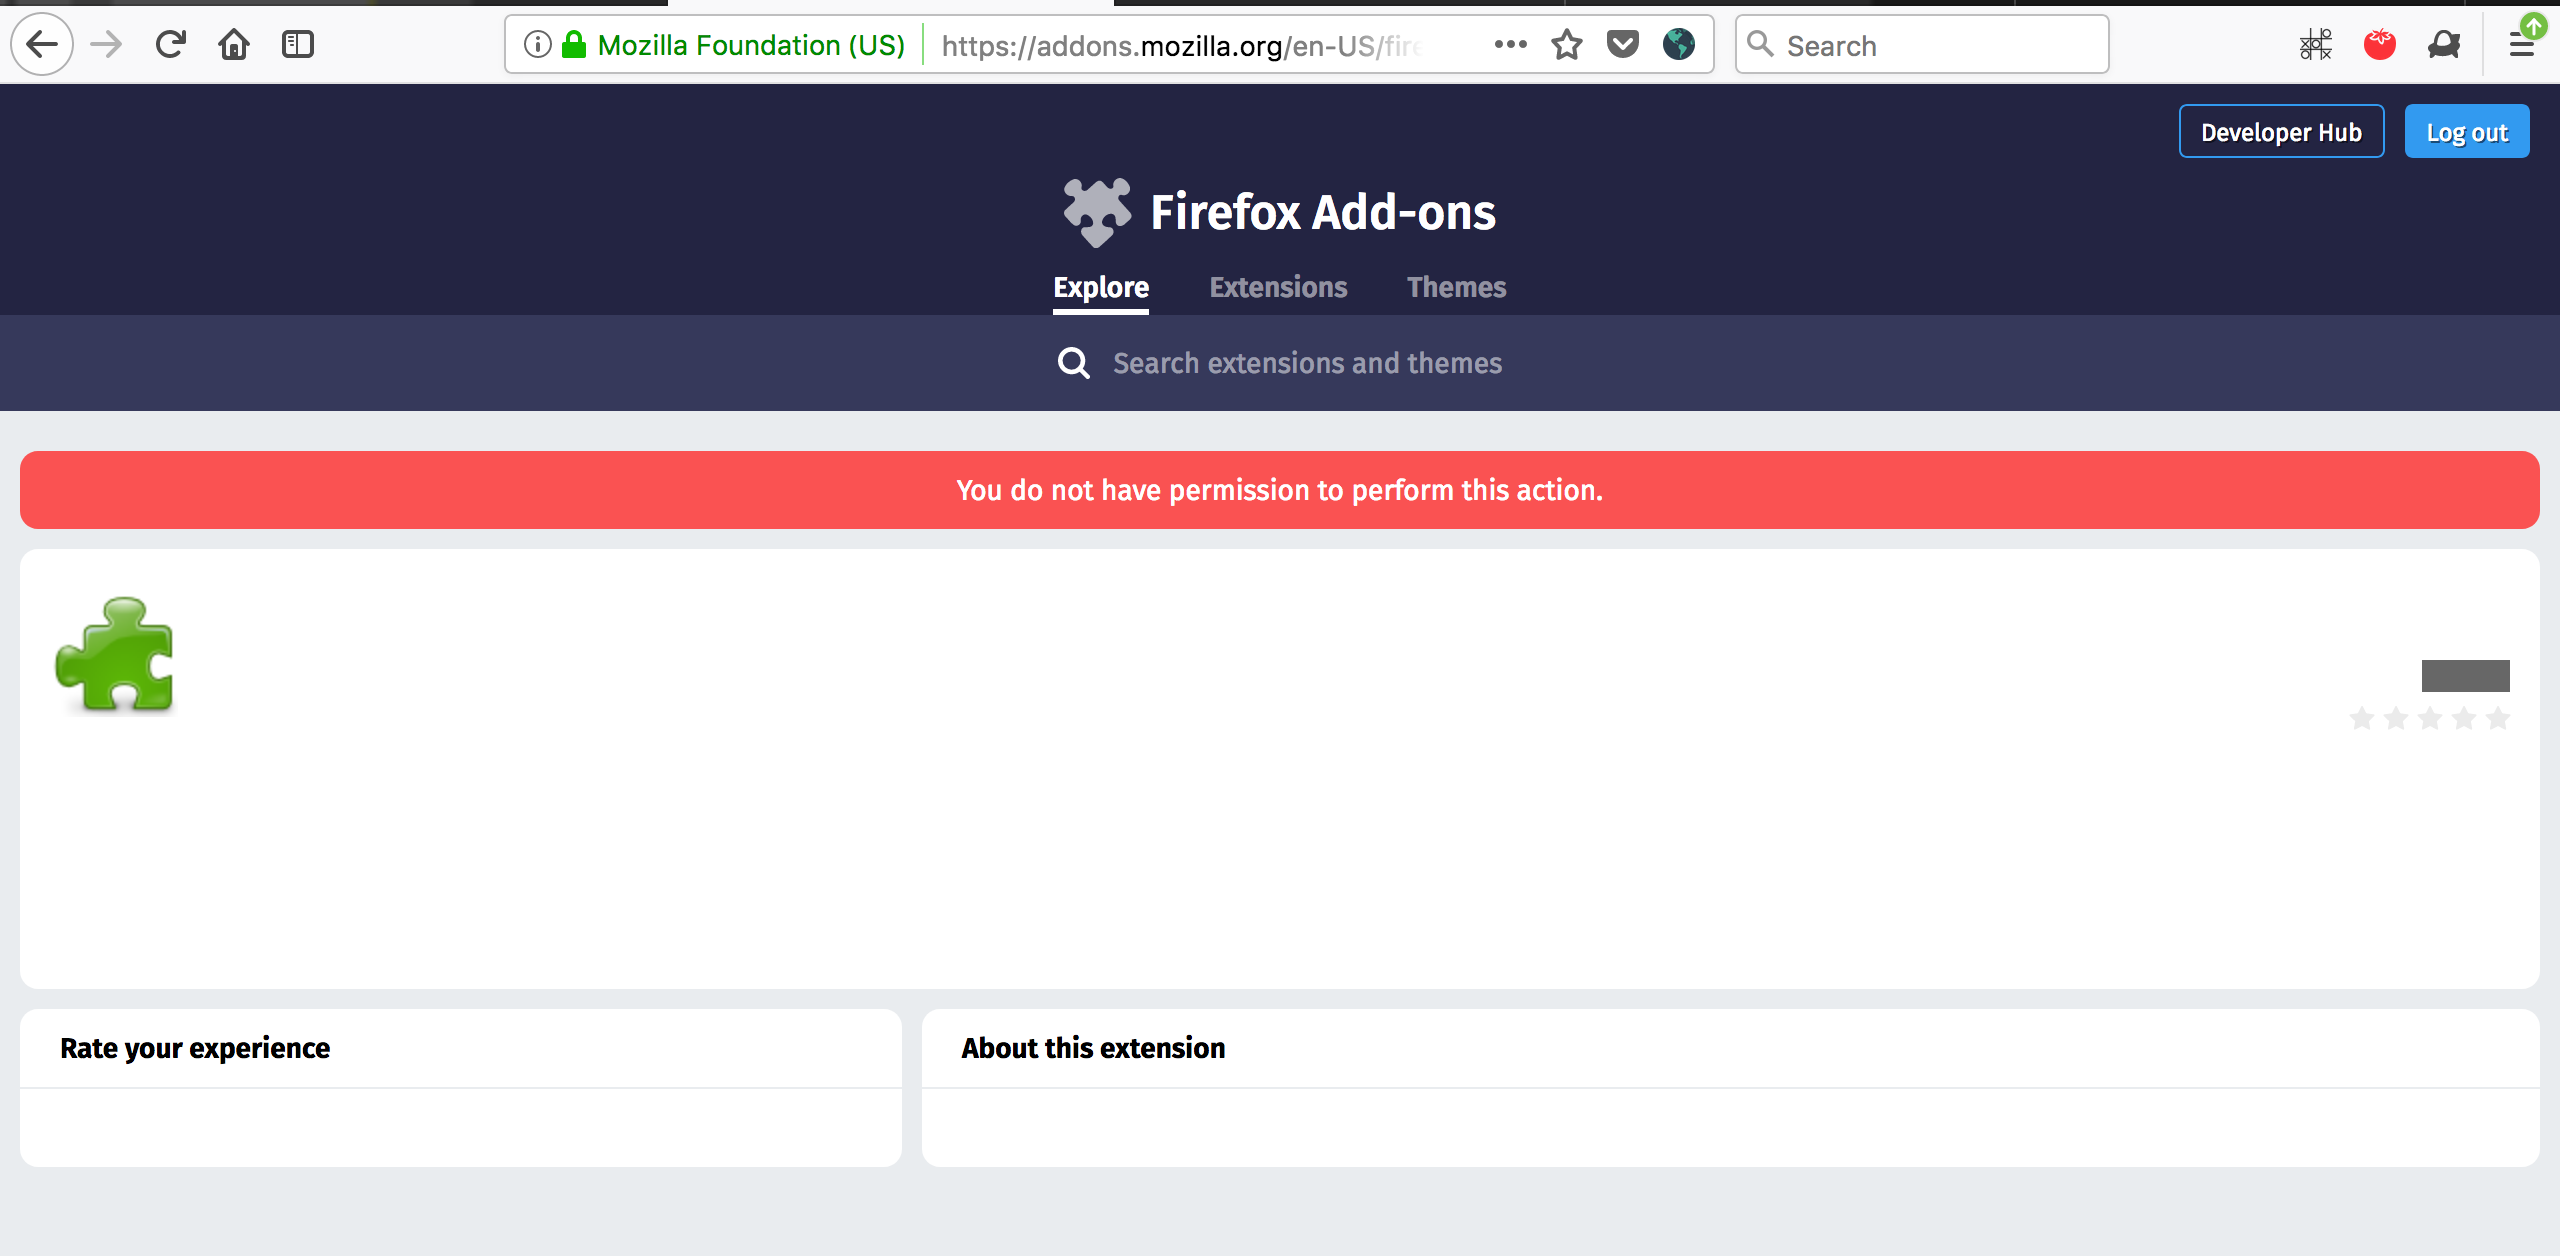This screenshot has height=1256, width=2560.
Task: Click the forward navigation arrow
Action: [106, 44]
